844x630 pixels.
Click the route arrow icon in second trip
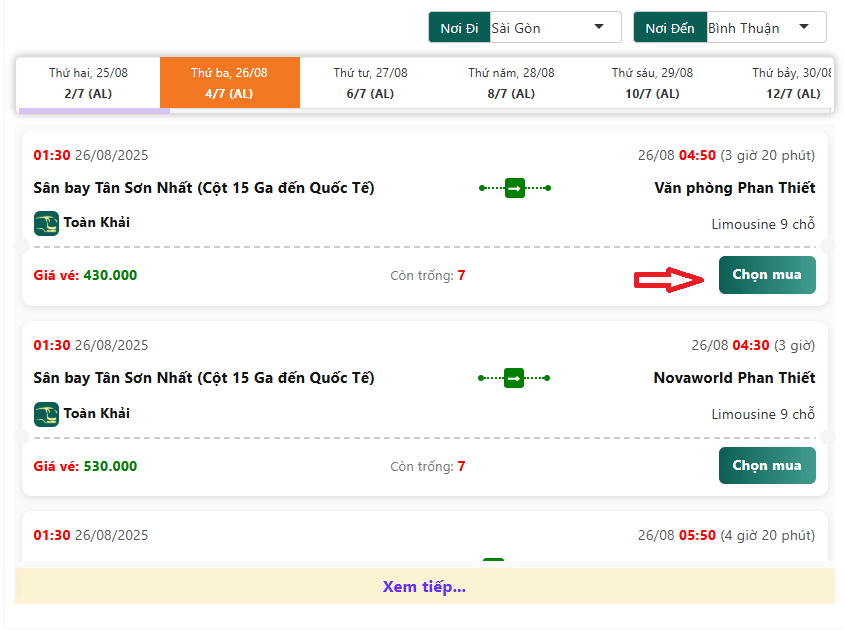(x=514, y=378)
